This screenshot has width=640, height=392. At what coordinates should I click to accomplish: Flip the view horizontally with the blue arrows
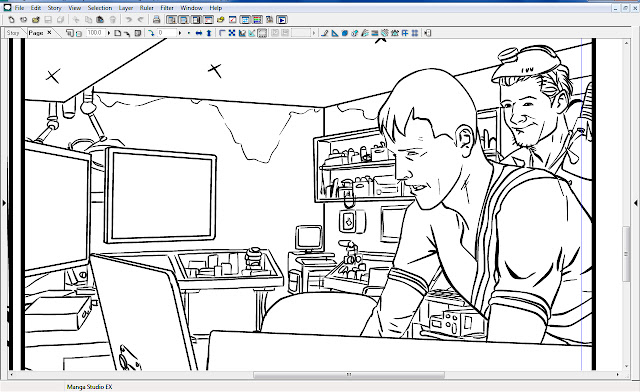point(199,33)
